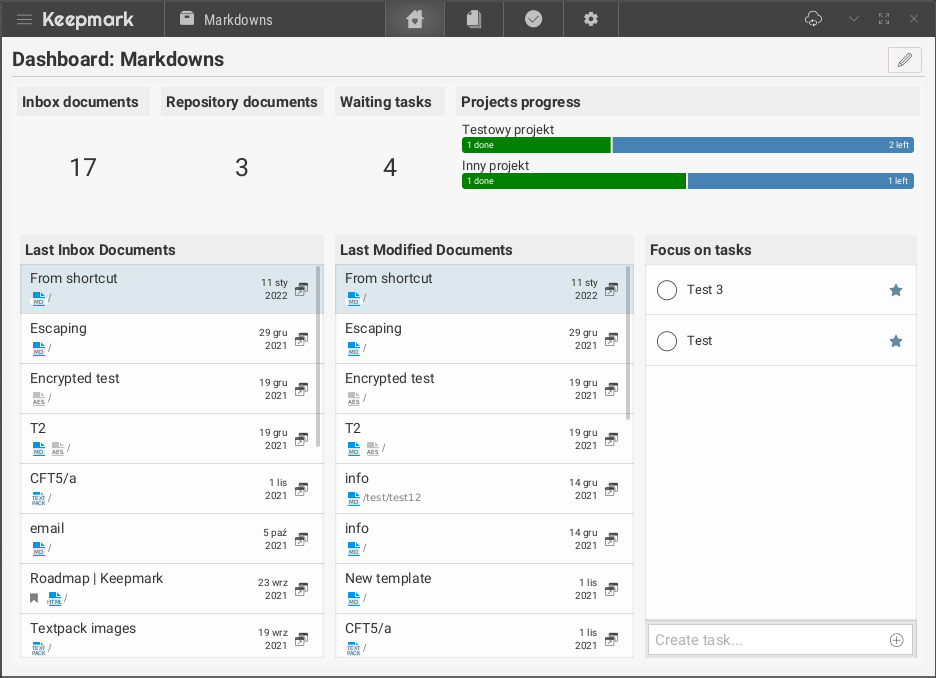Viewport: 936px width, 678px height.
Task: Open the Settings gear tab
Action: [x=591, y=19]
